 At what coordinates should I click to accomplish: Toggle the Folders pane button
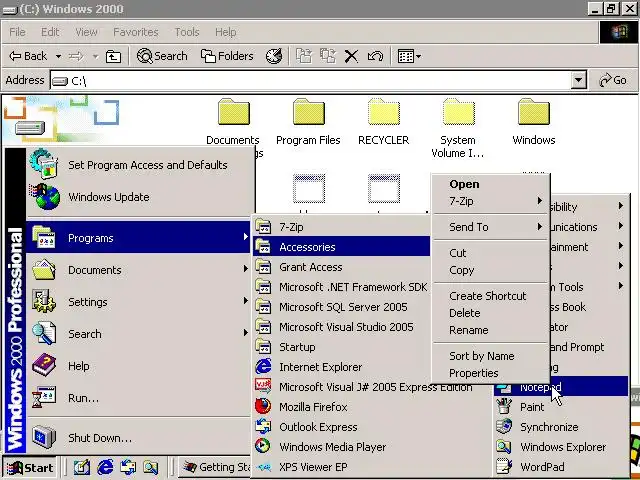pyautogui.click(x=227, y=56)
